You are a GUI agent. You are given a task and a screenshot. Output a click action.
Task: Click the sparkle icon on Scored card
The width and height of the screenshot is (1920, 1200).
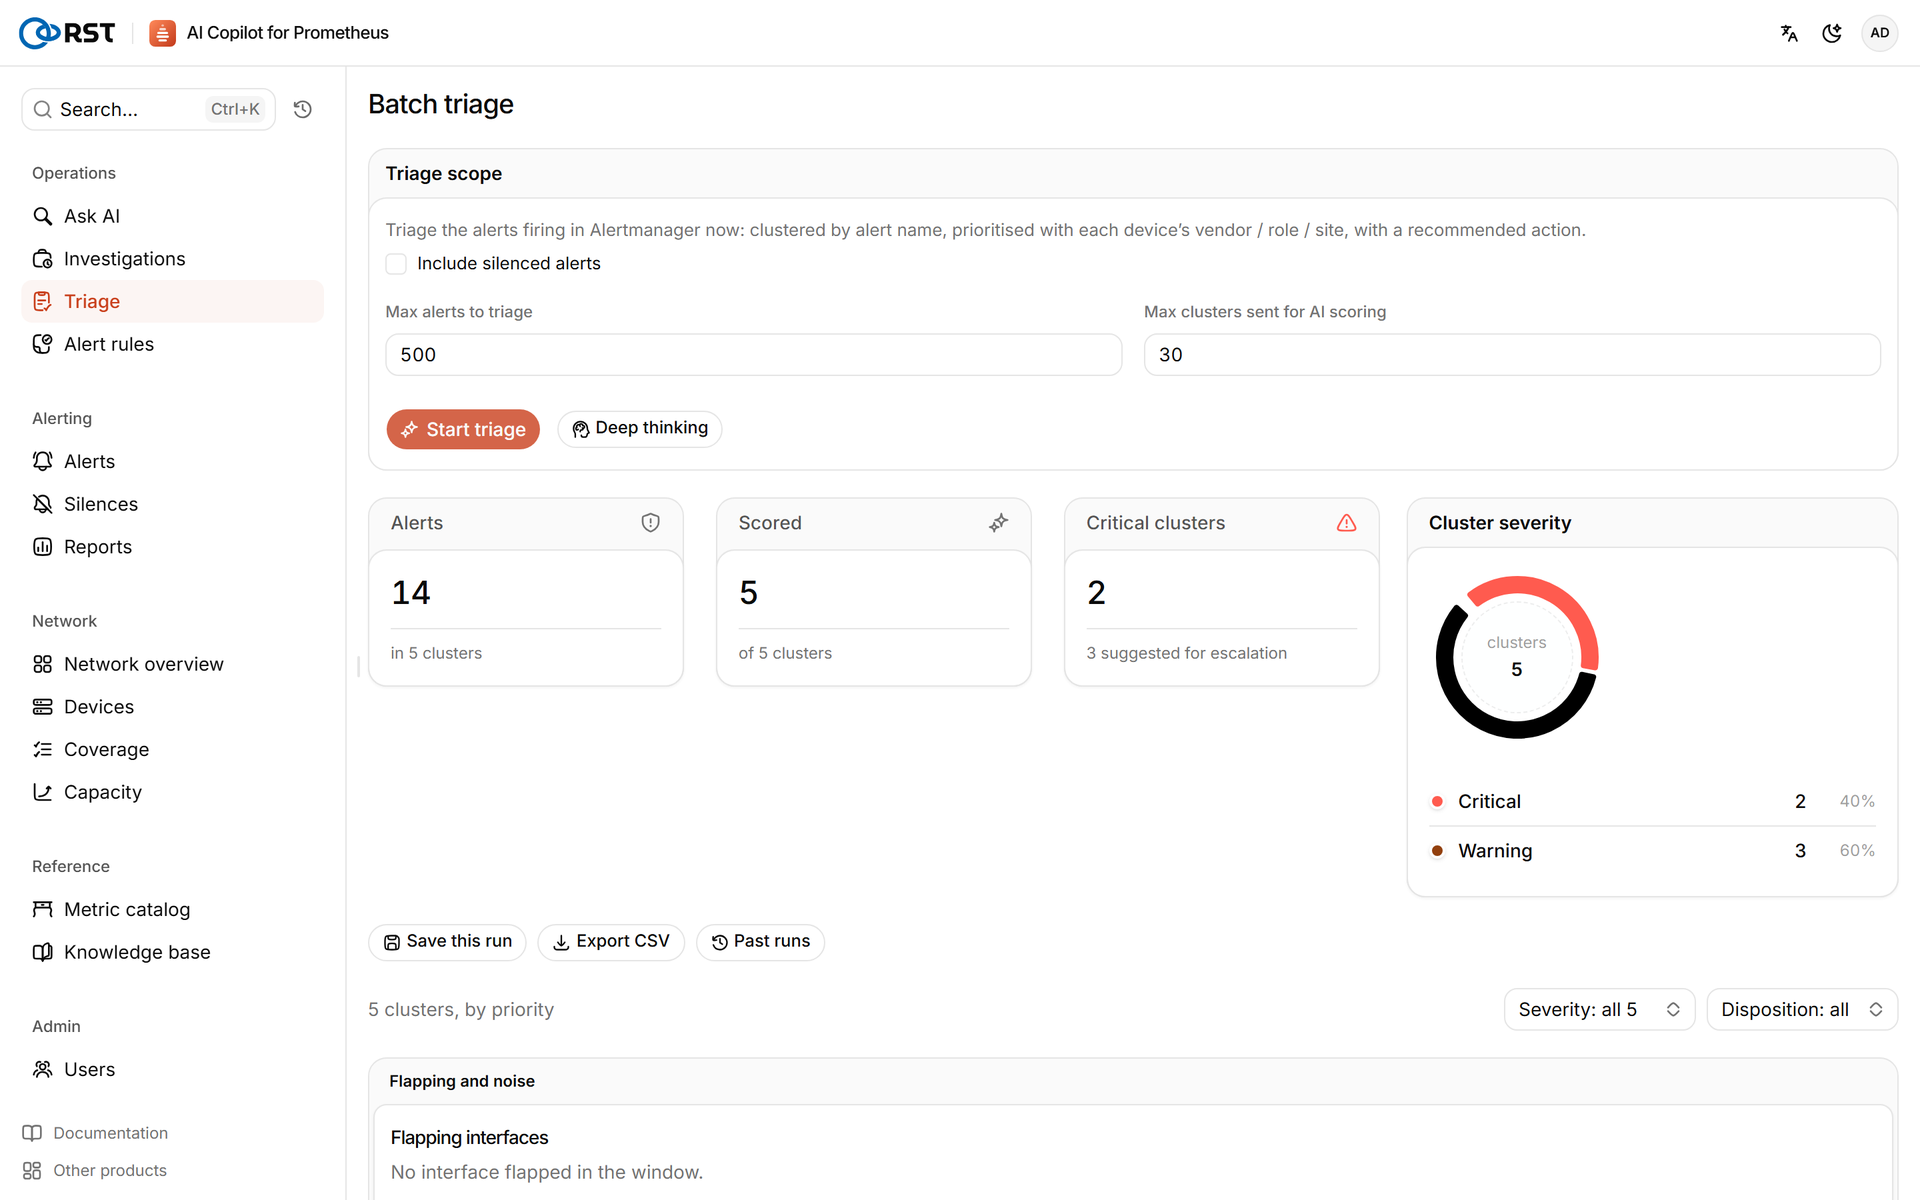pyautogui.click(x=998, y=523)
